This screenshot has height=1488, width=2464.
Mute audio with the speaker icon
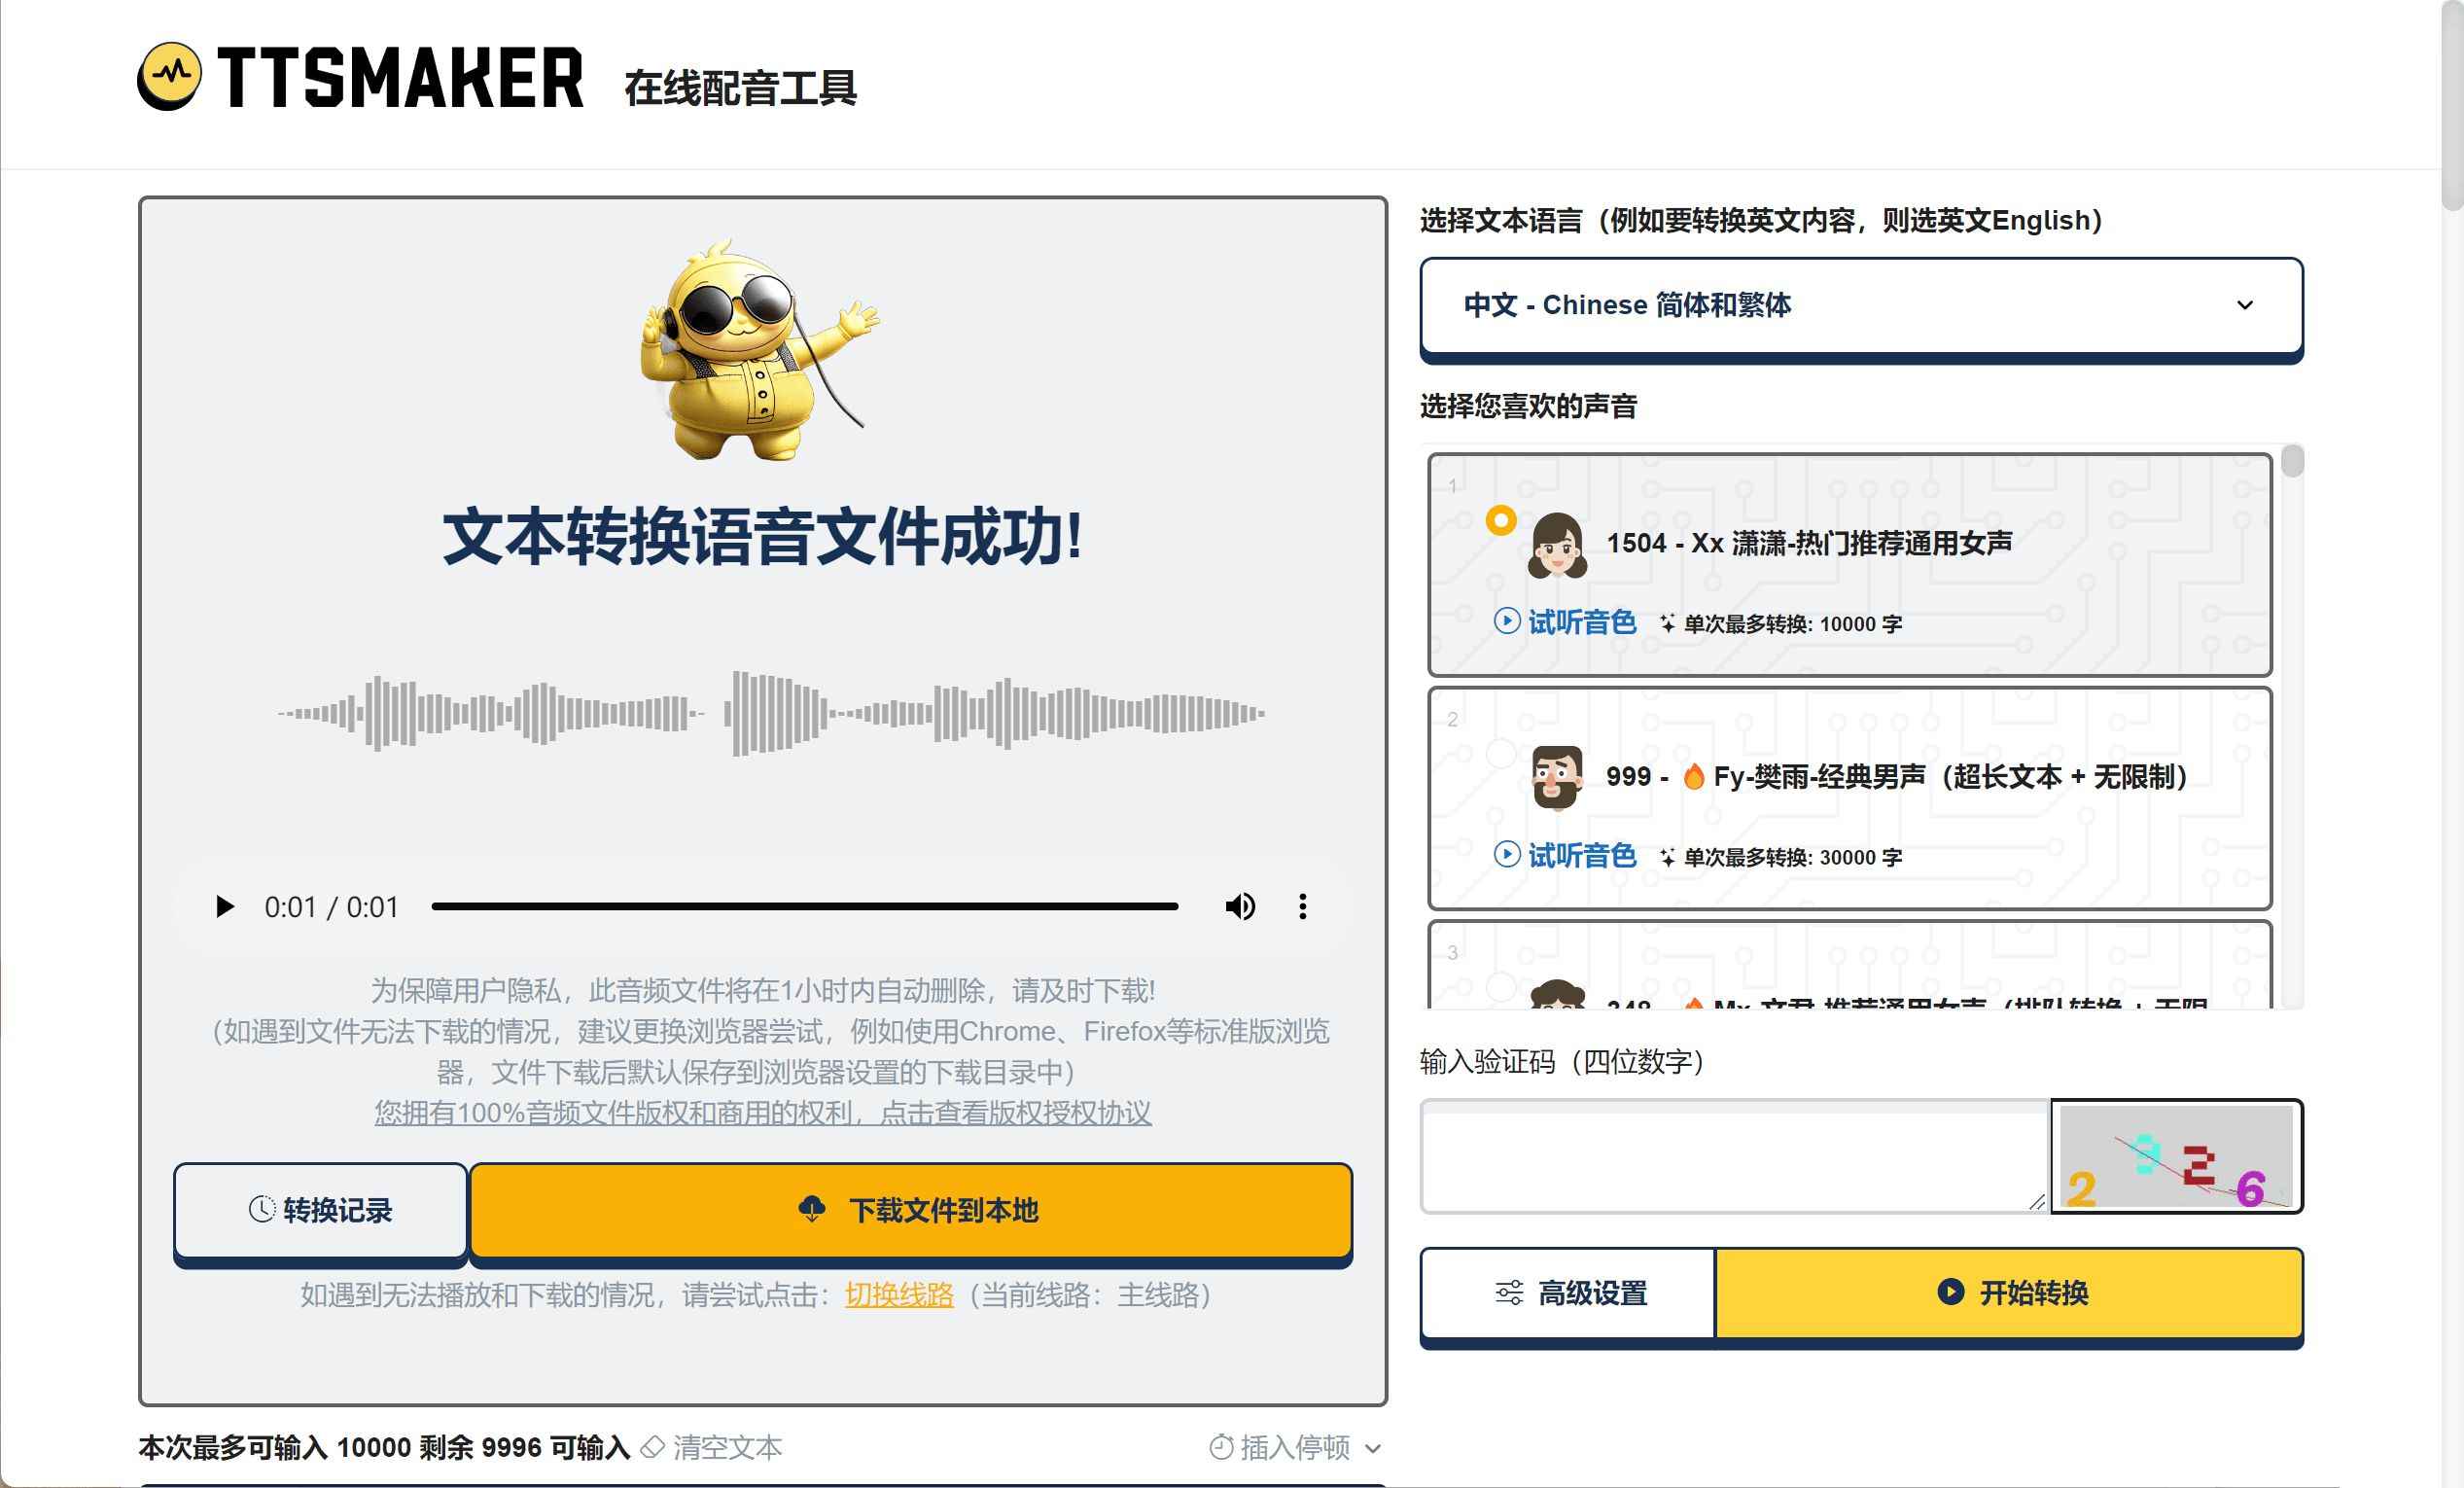click(x=1240, y=906)
